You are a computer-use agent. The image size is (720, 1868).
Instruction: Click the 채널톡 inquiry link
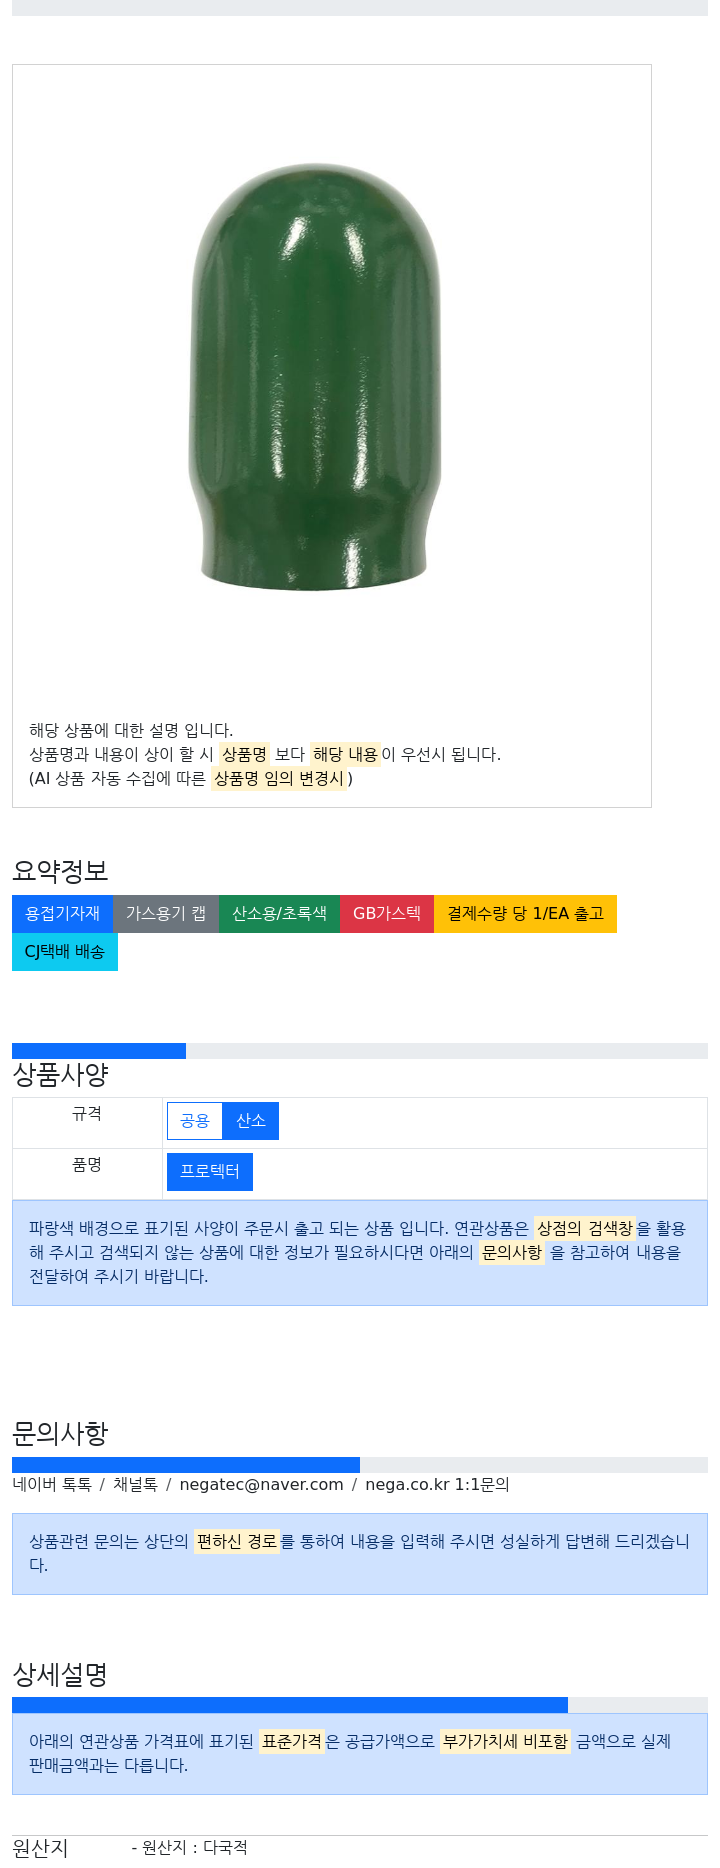click(x=135, y=1485)
